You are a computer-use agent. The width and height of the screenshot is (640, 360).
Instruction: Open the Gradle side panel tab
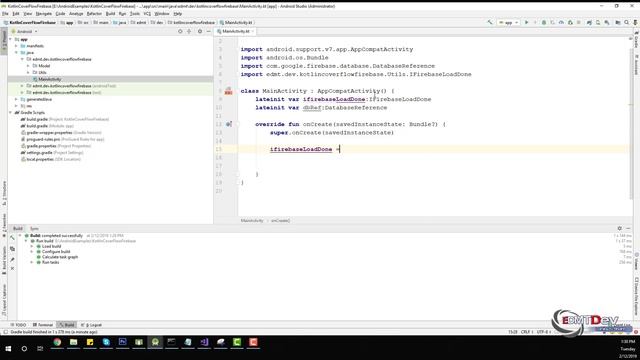tap(636, 39)
